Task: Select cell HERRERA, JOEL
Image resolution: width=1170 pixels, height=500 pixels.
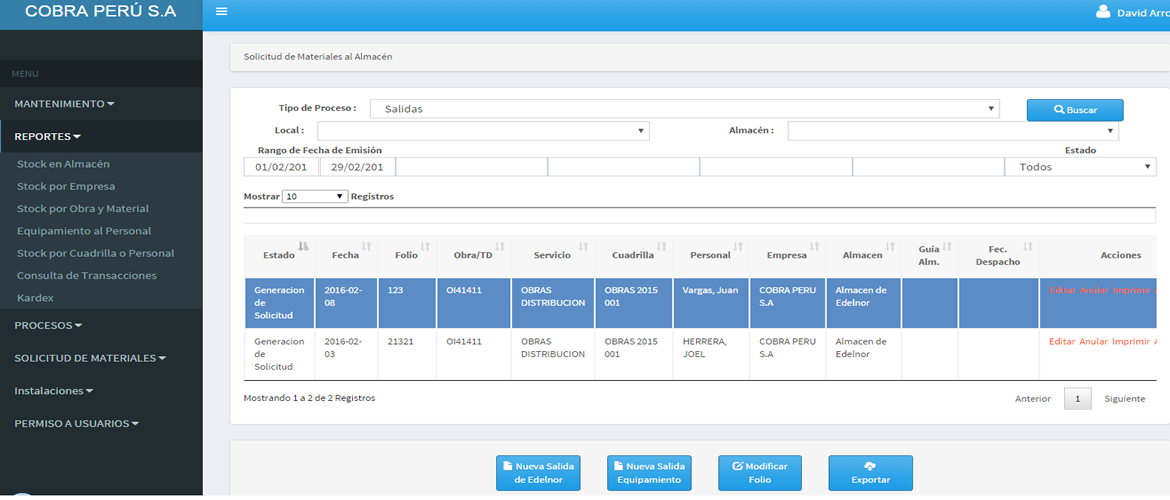Action: 710,354
